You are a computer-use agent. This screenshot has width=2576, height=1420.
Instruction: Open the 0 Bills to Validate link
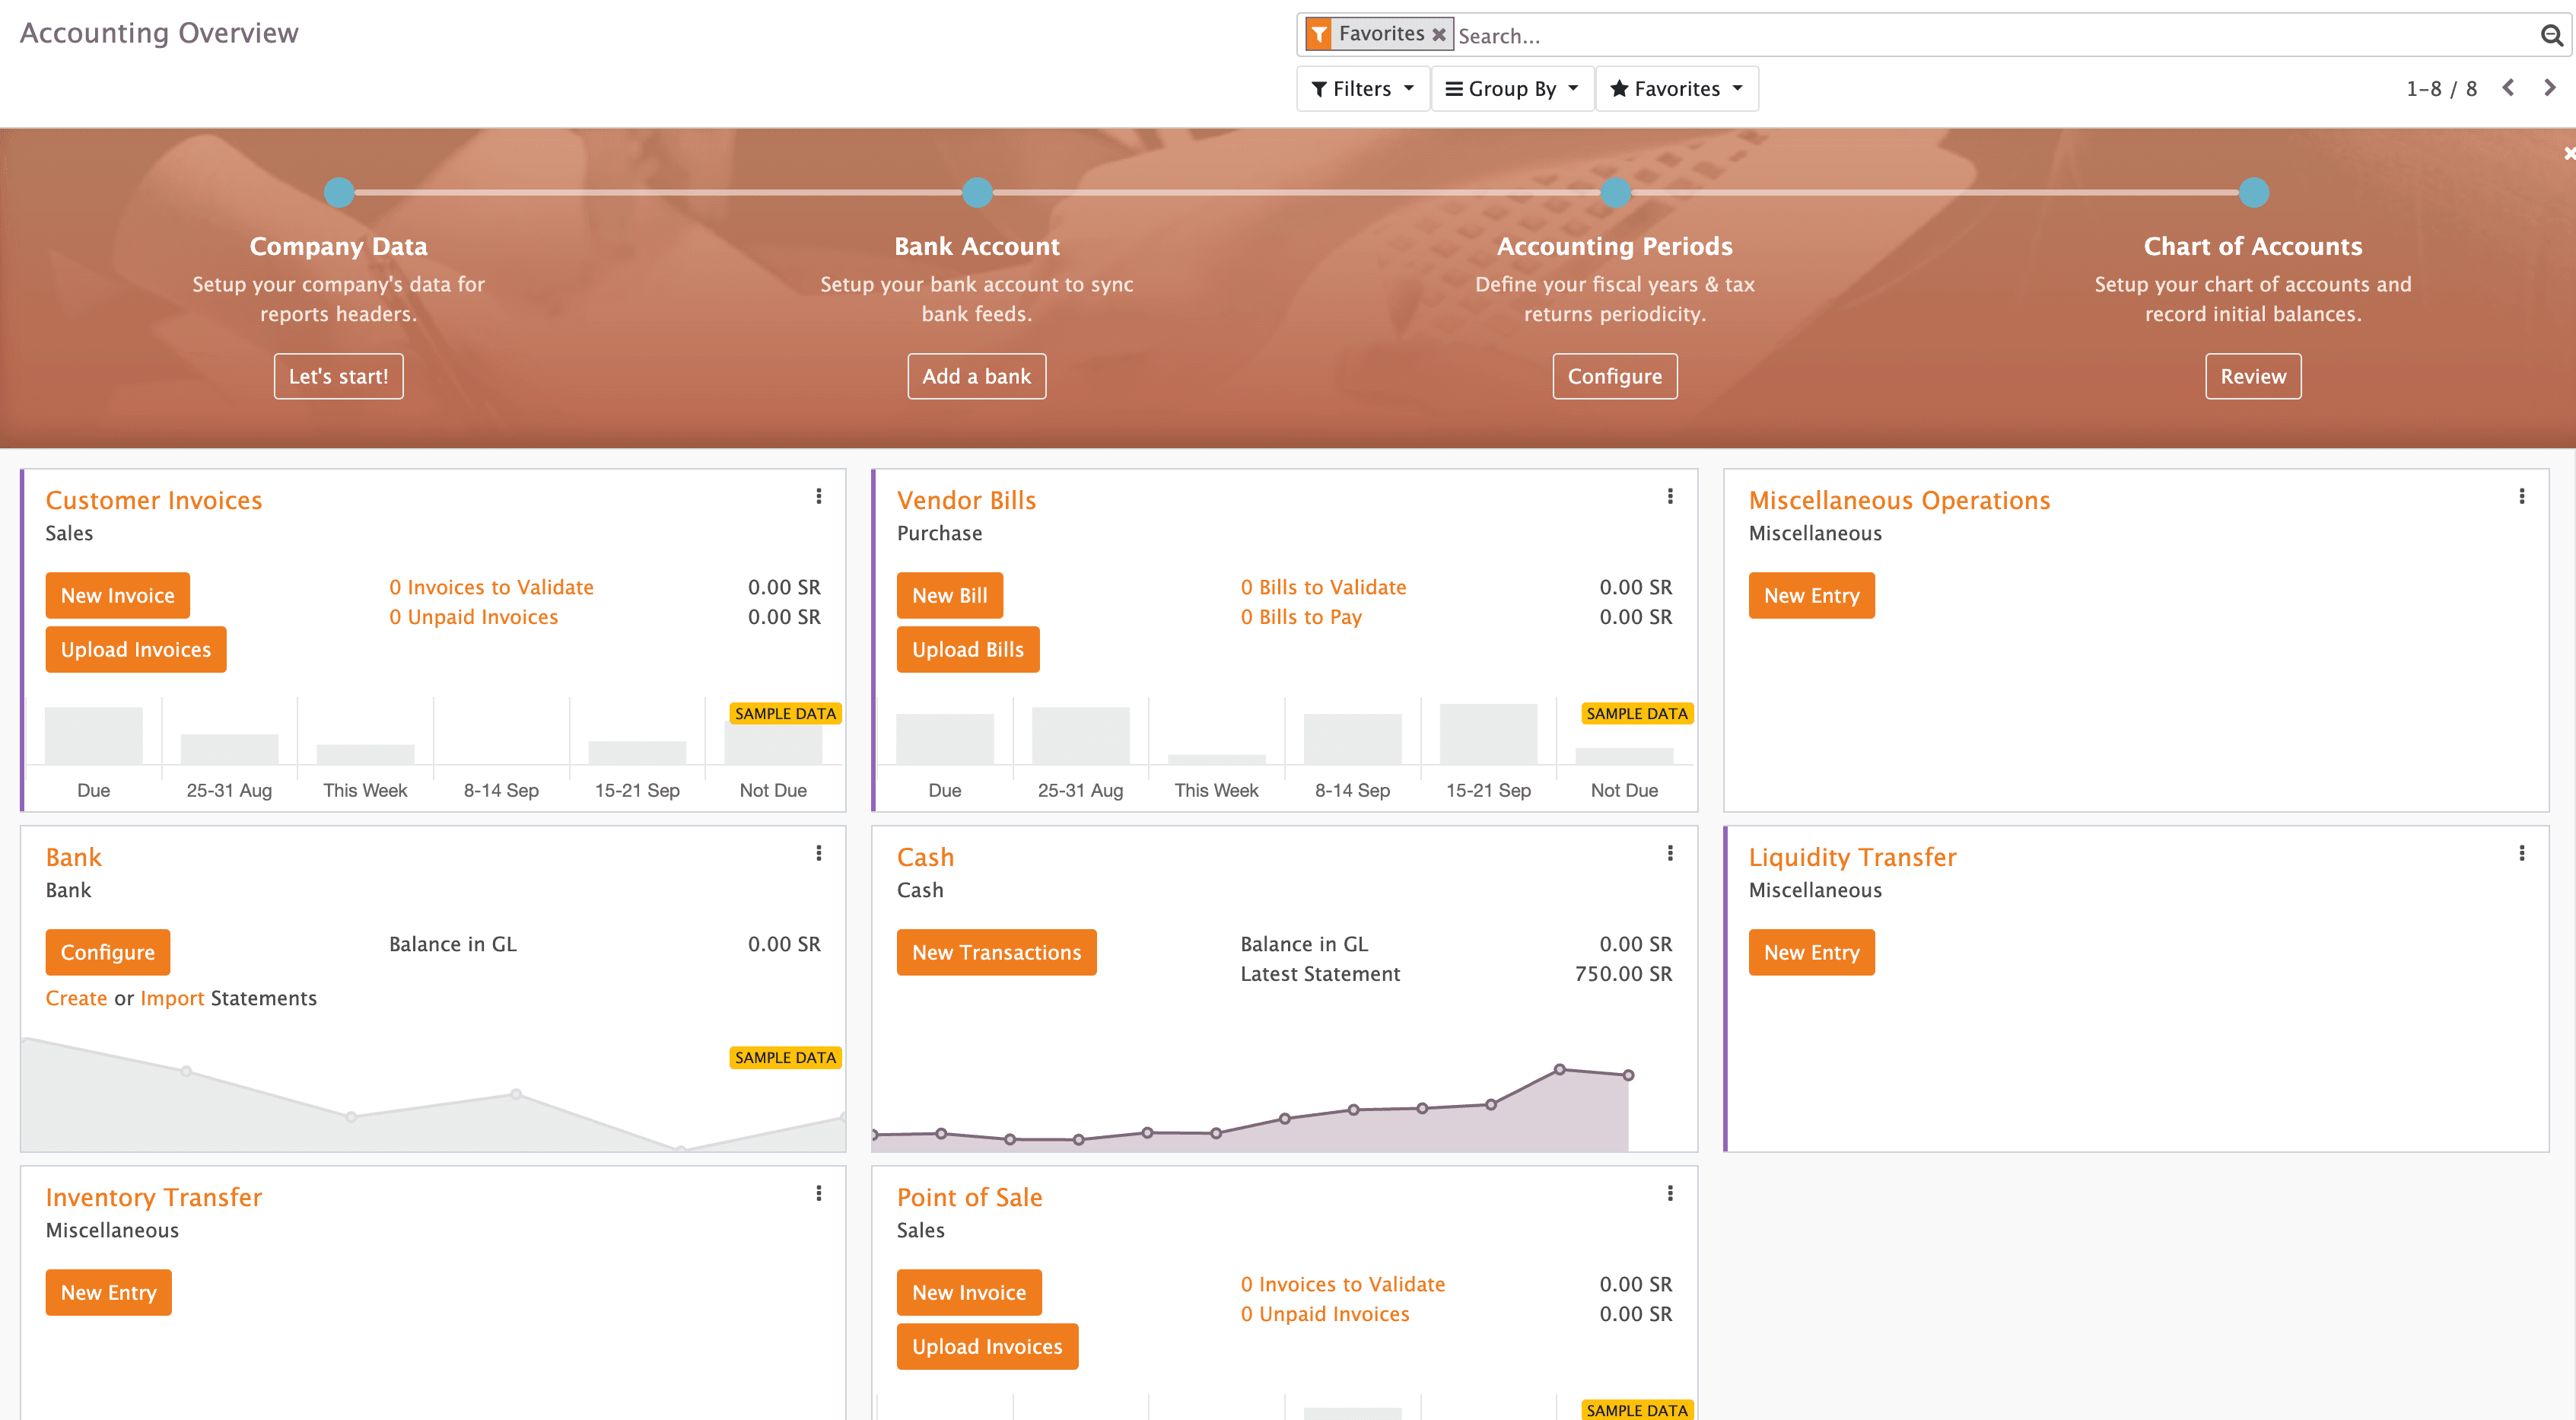[x=1323, y=587]
